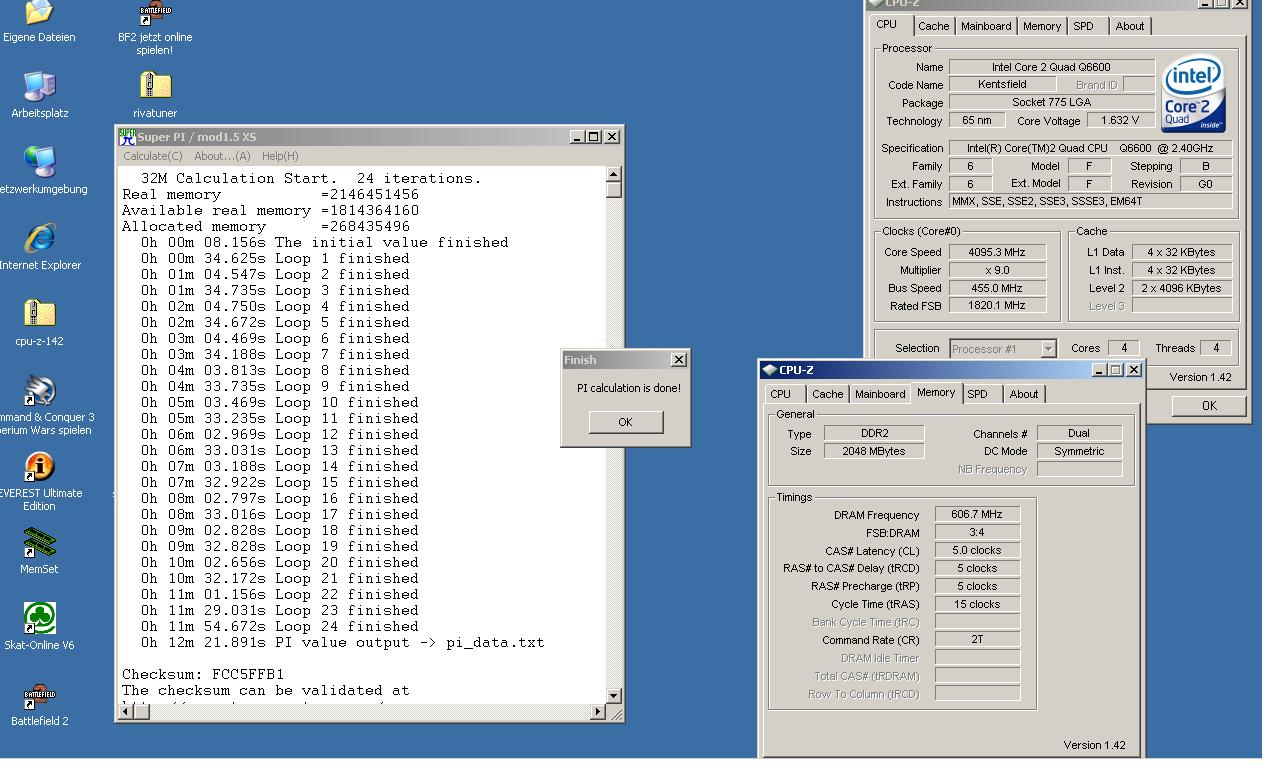Click the Rated FSB 1820.1 MHz value
Screen dimensions: 1280x768
pyautogui.click(x=998, y=306)
